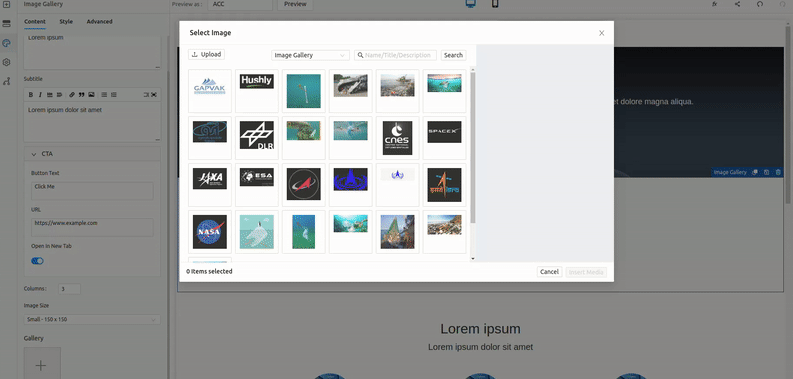Switch to desktop preview icon
The image size is (793, 379).
pos(471,4)
